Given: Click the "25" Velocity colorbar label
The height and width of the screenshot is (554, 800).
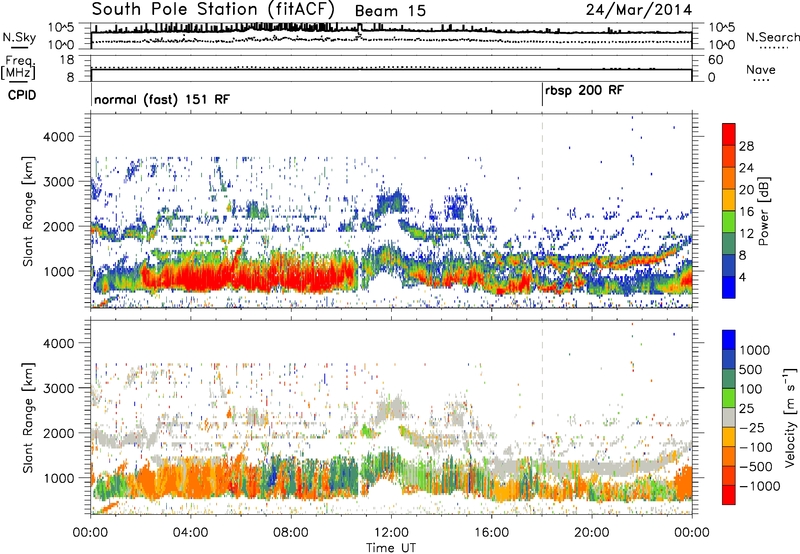Looking at the screenshot, I should coord(747,408).
